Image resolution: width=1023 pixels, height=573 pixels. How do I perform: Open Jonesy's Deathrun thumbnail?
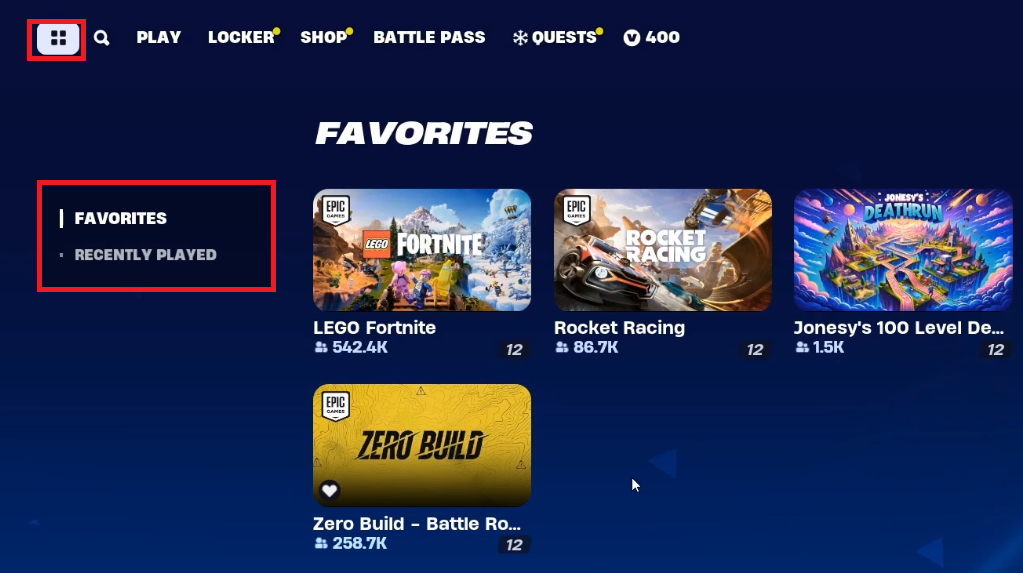click(x=904, y=250)
